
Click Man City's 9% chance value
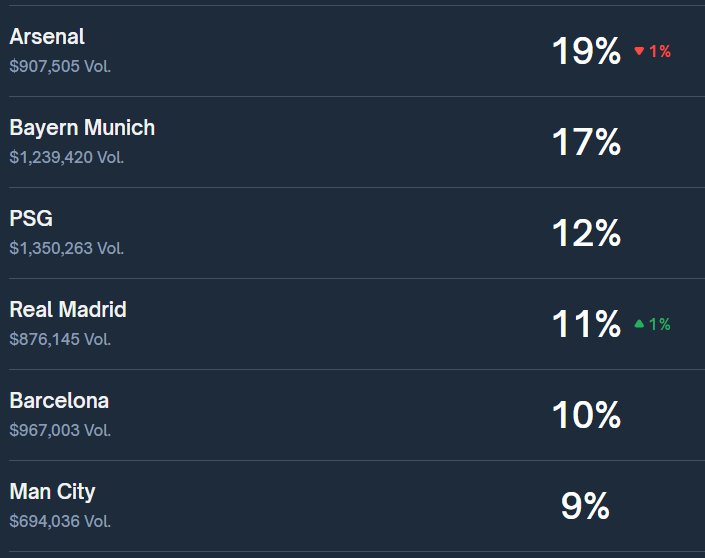[585, 506]
